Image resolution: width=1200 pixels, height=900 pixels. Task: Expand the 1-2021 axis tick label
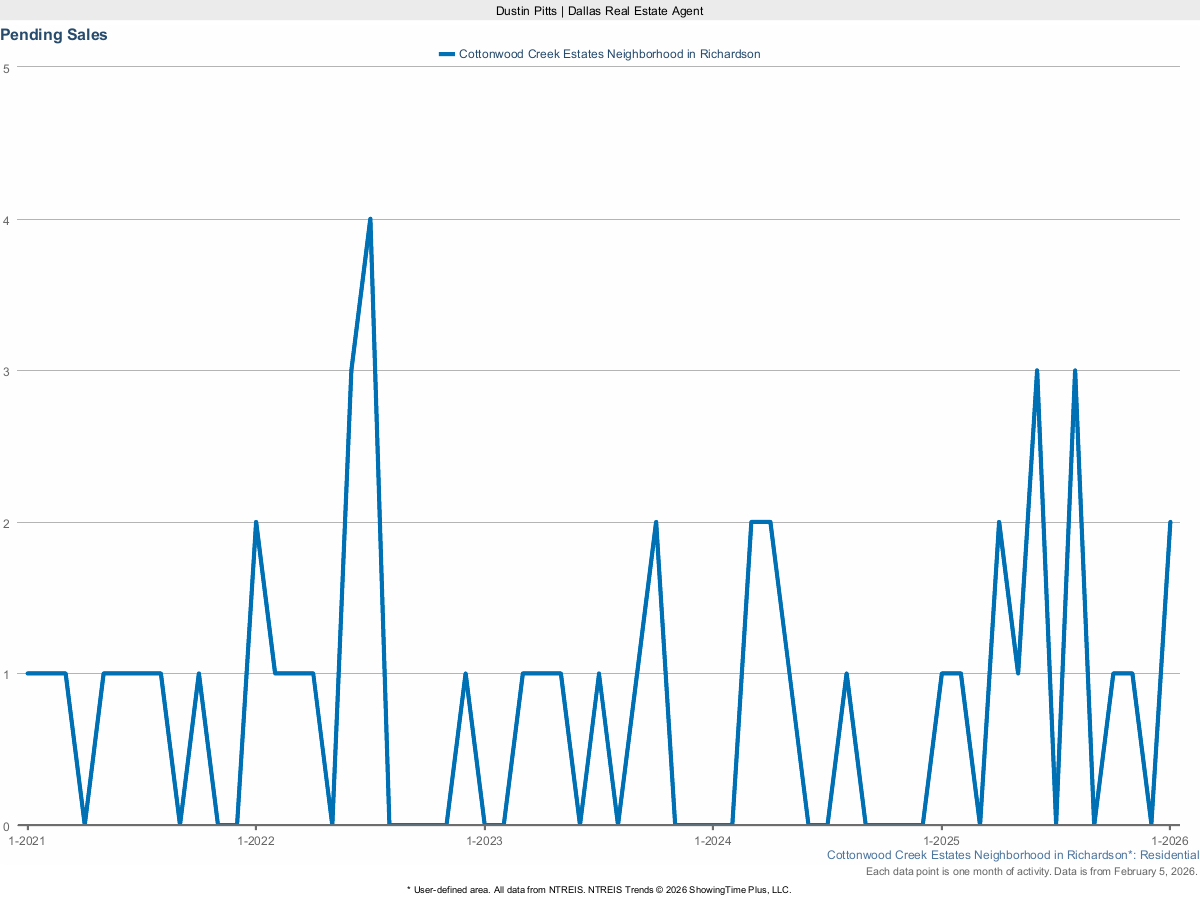pos(28,841)
